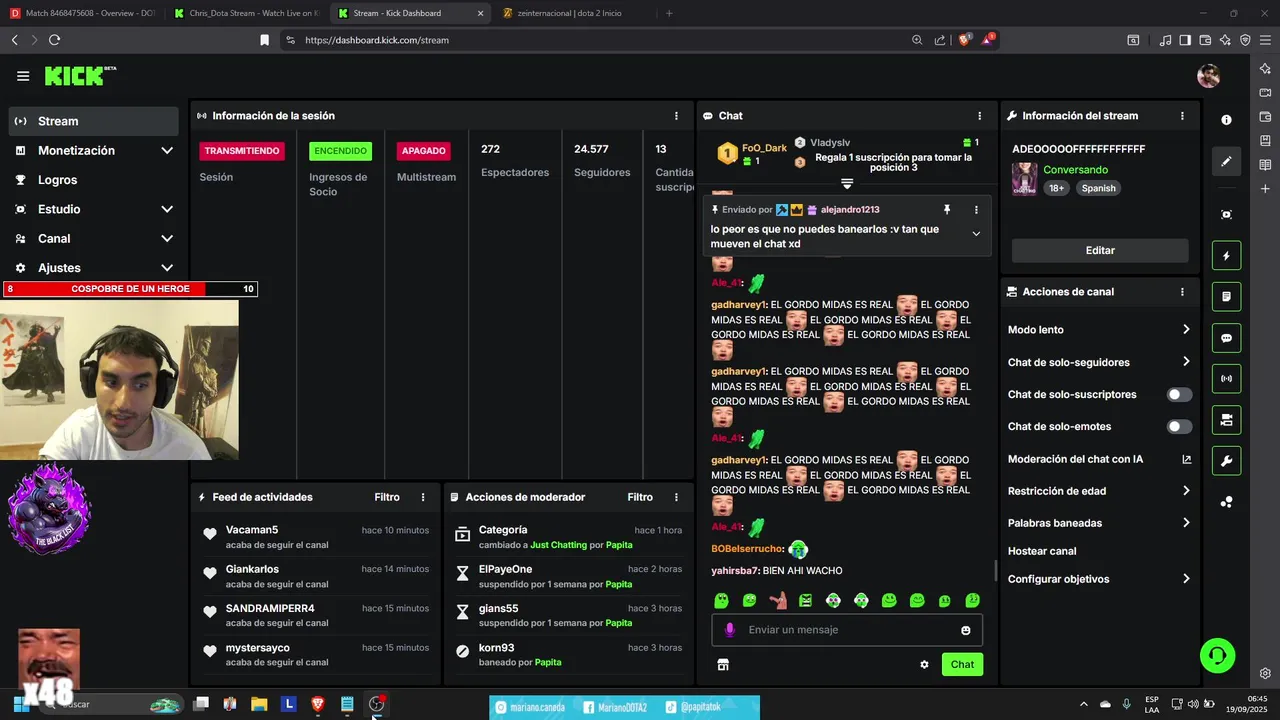Click the wrench tools icon in right rail
This screenshot has width=1280, height=720.
1227,460
